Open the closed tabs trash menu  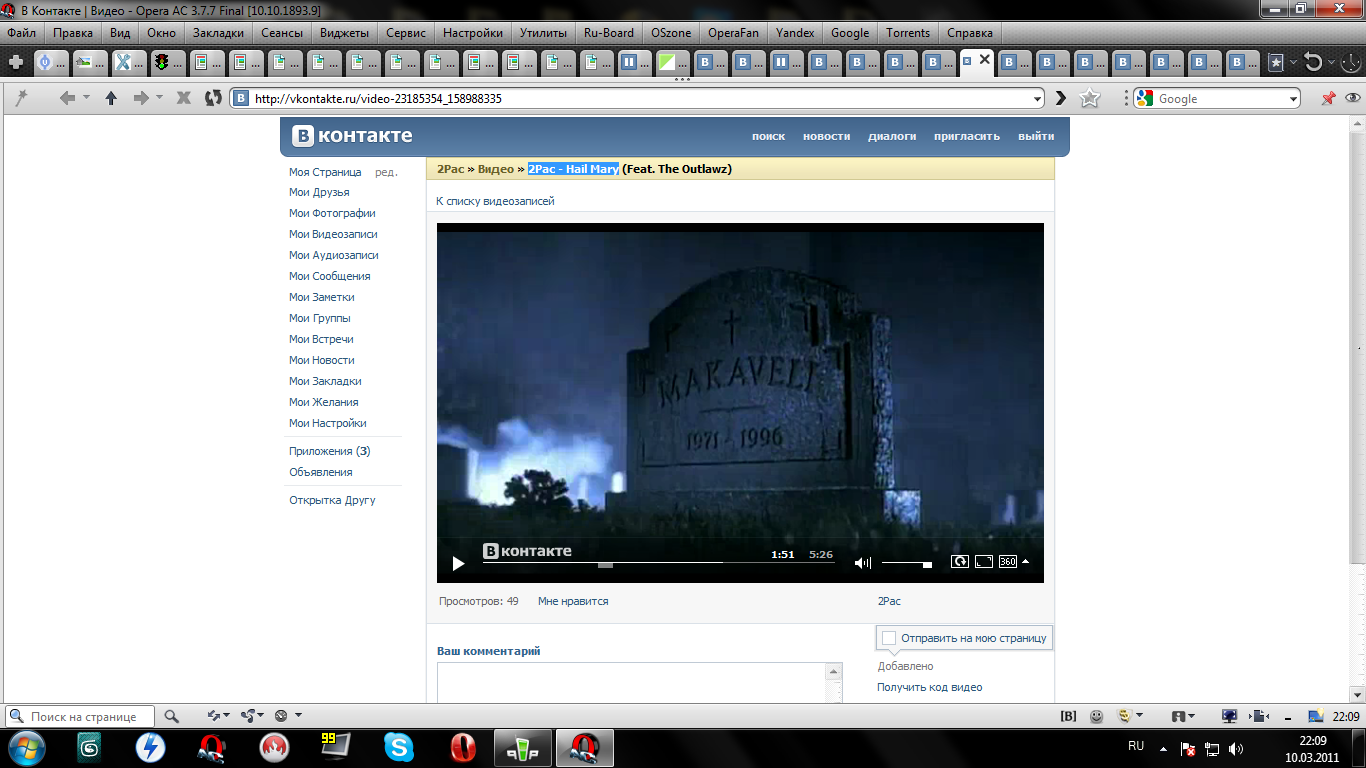click(x=1314, y=62)
